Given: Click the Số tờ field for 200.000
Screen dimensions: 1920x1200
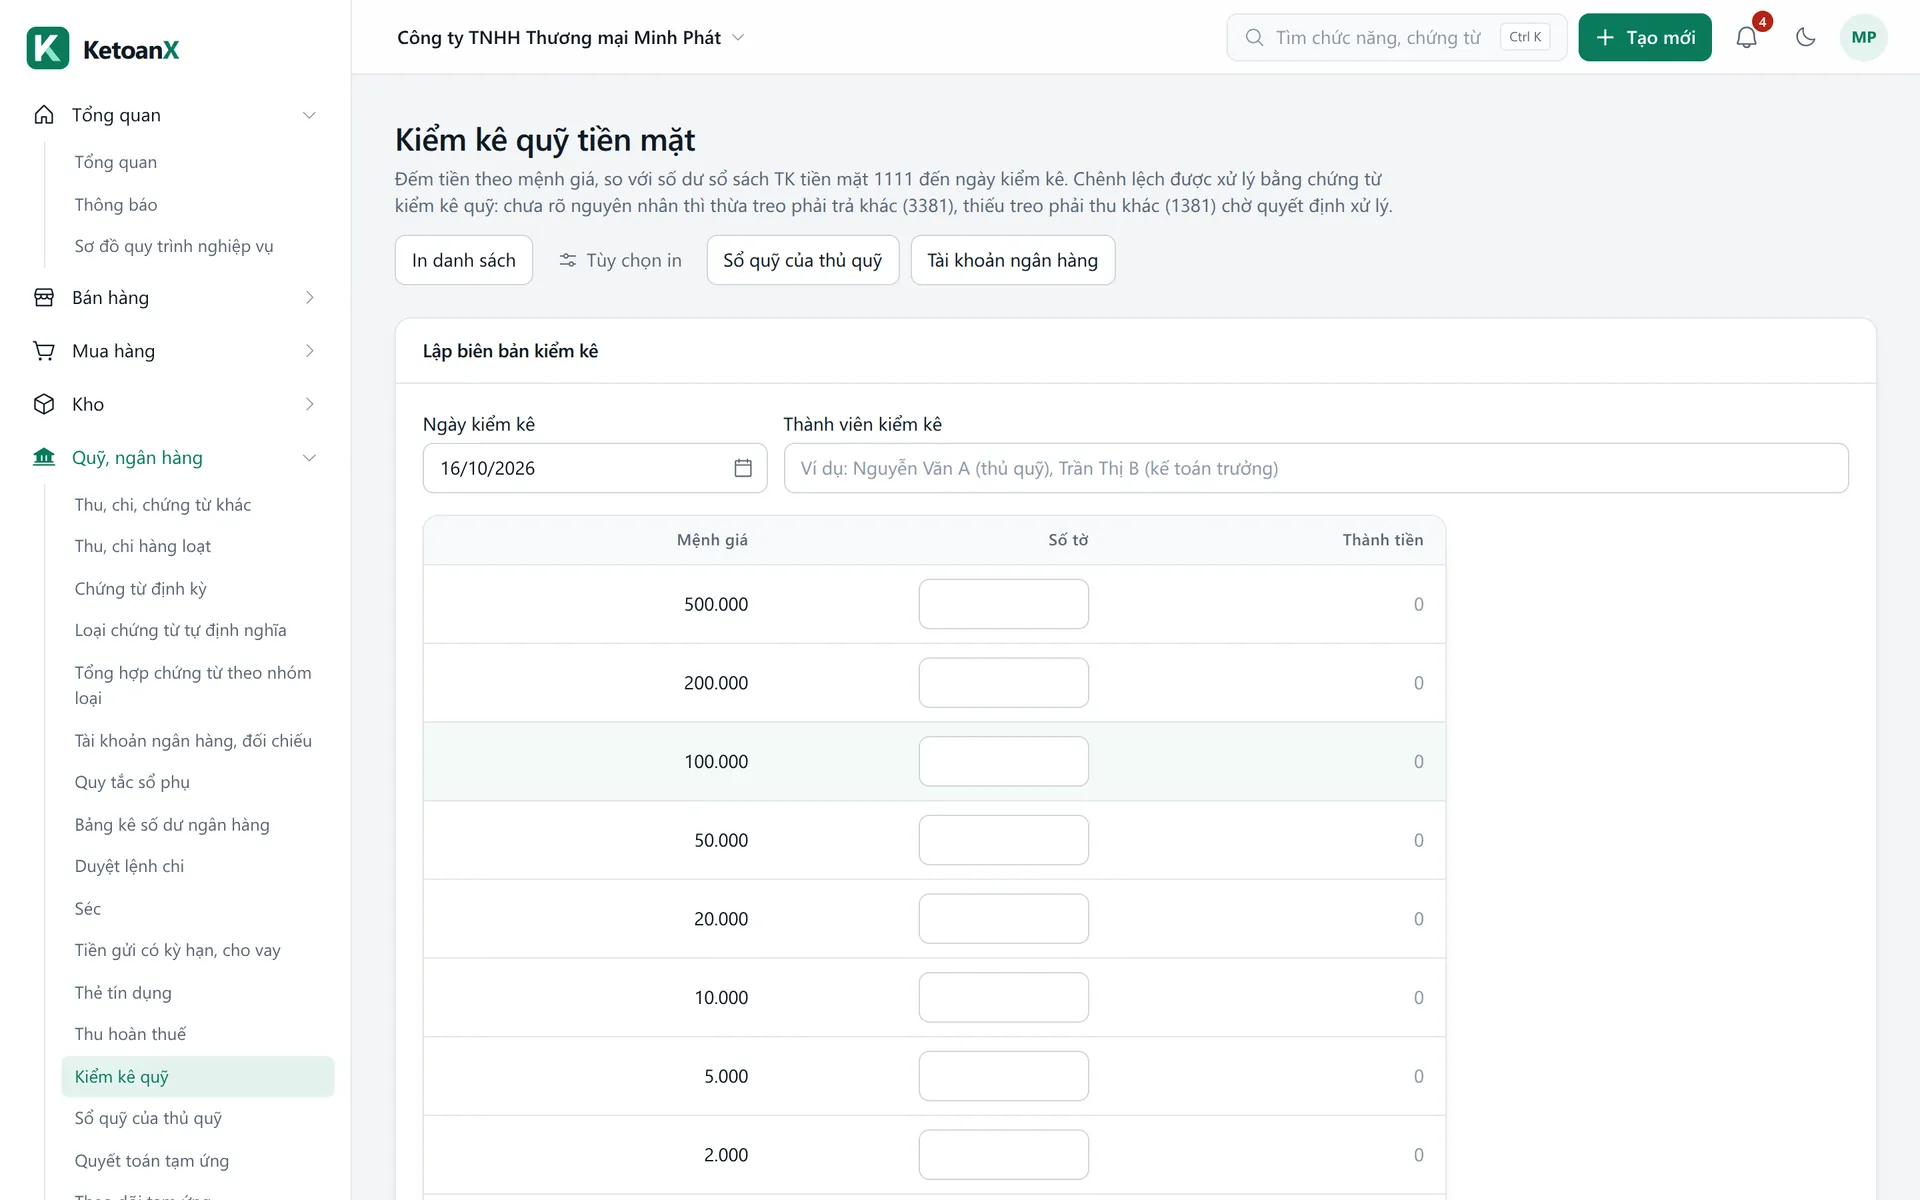Looking at the screenshot, I should 1004,683.
